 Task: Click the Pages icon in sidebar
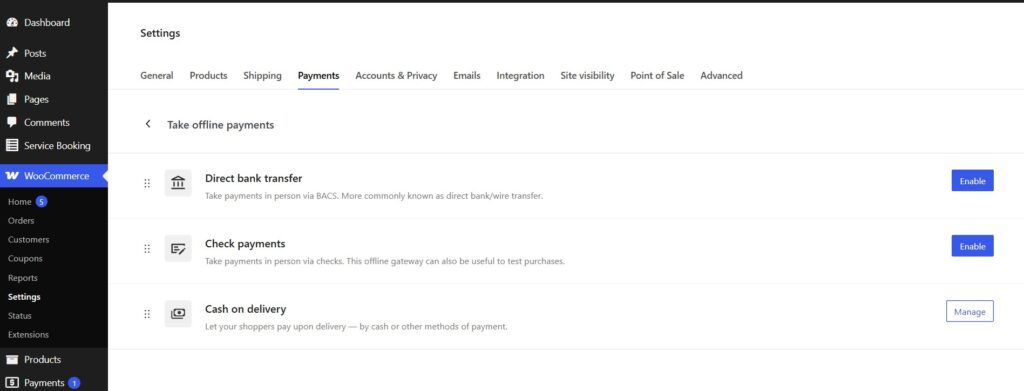(12, 99)
